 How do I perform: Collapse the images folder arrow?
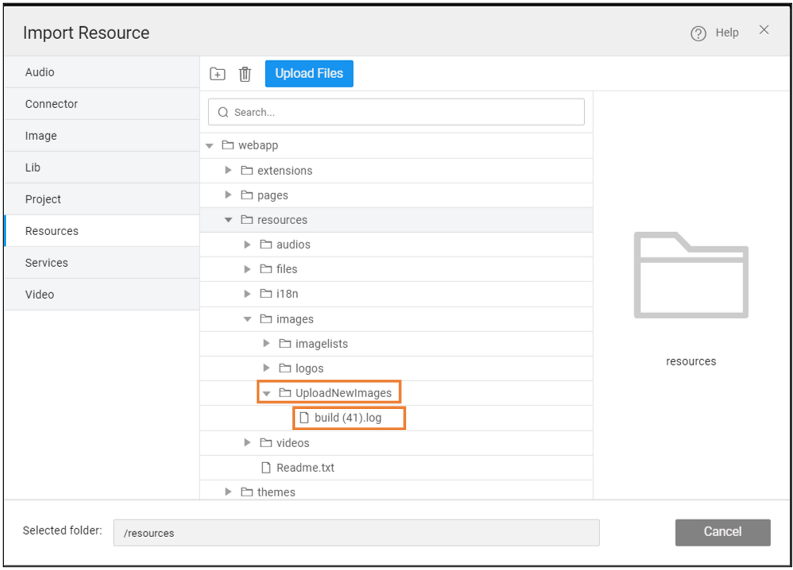click(x=248, y=319)
